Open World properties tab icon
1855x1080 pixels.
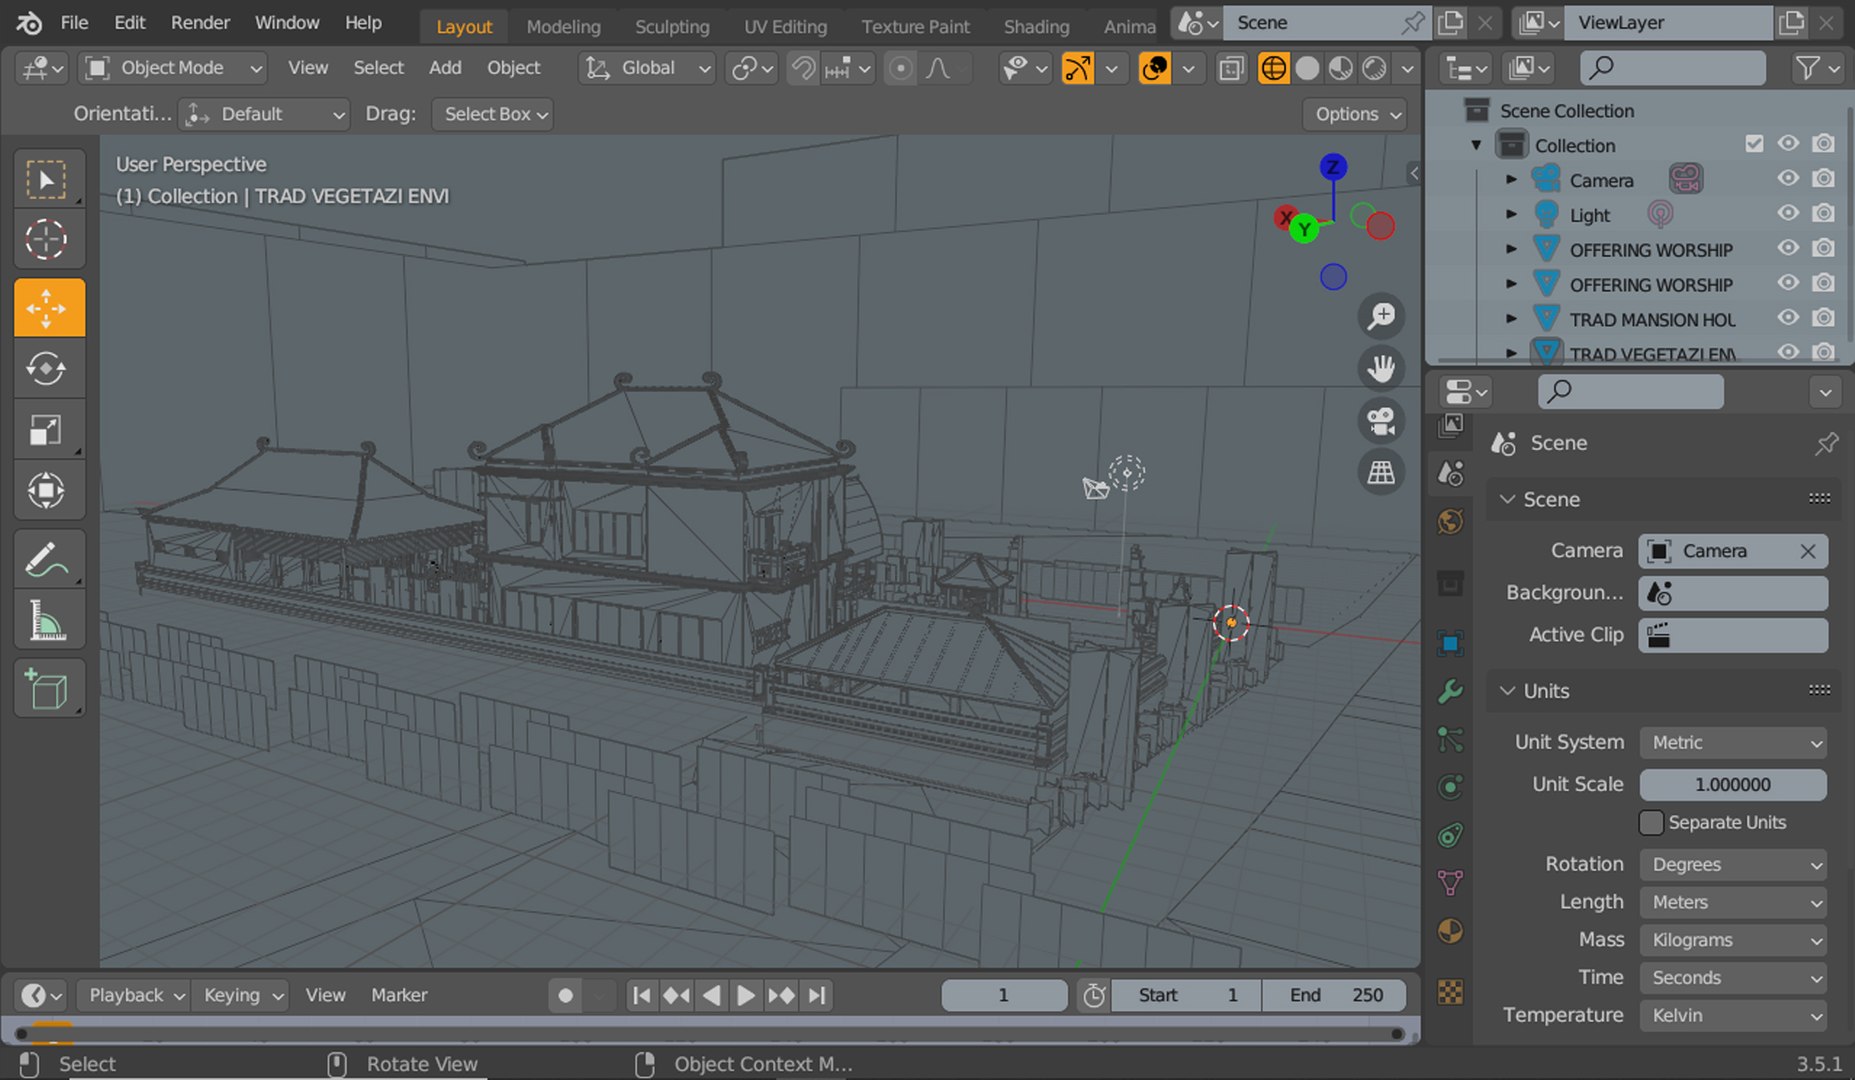coord(1450,522)
